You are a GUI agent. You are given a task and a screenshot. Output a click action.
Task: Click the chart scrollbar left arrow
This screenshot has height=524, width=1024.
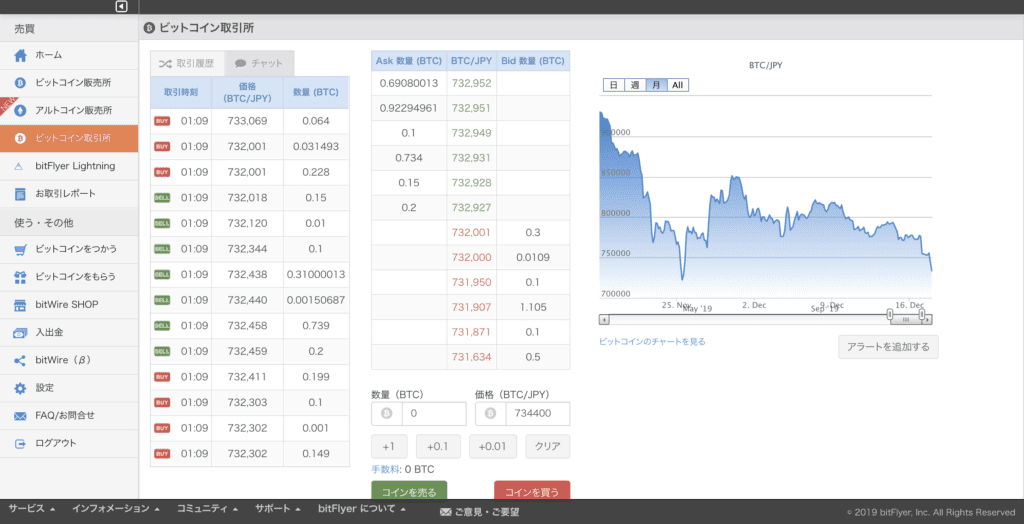tap(603, 319)
